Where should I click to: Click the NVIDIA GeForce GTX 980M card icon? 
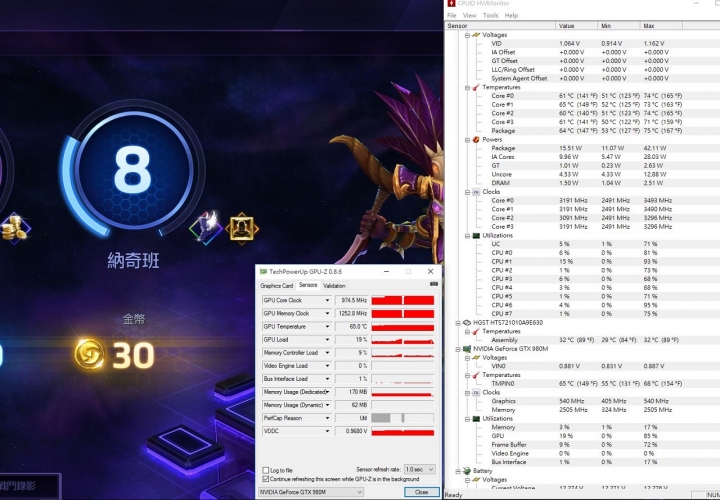[x=467, y=349]
